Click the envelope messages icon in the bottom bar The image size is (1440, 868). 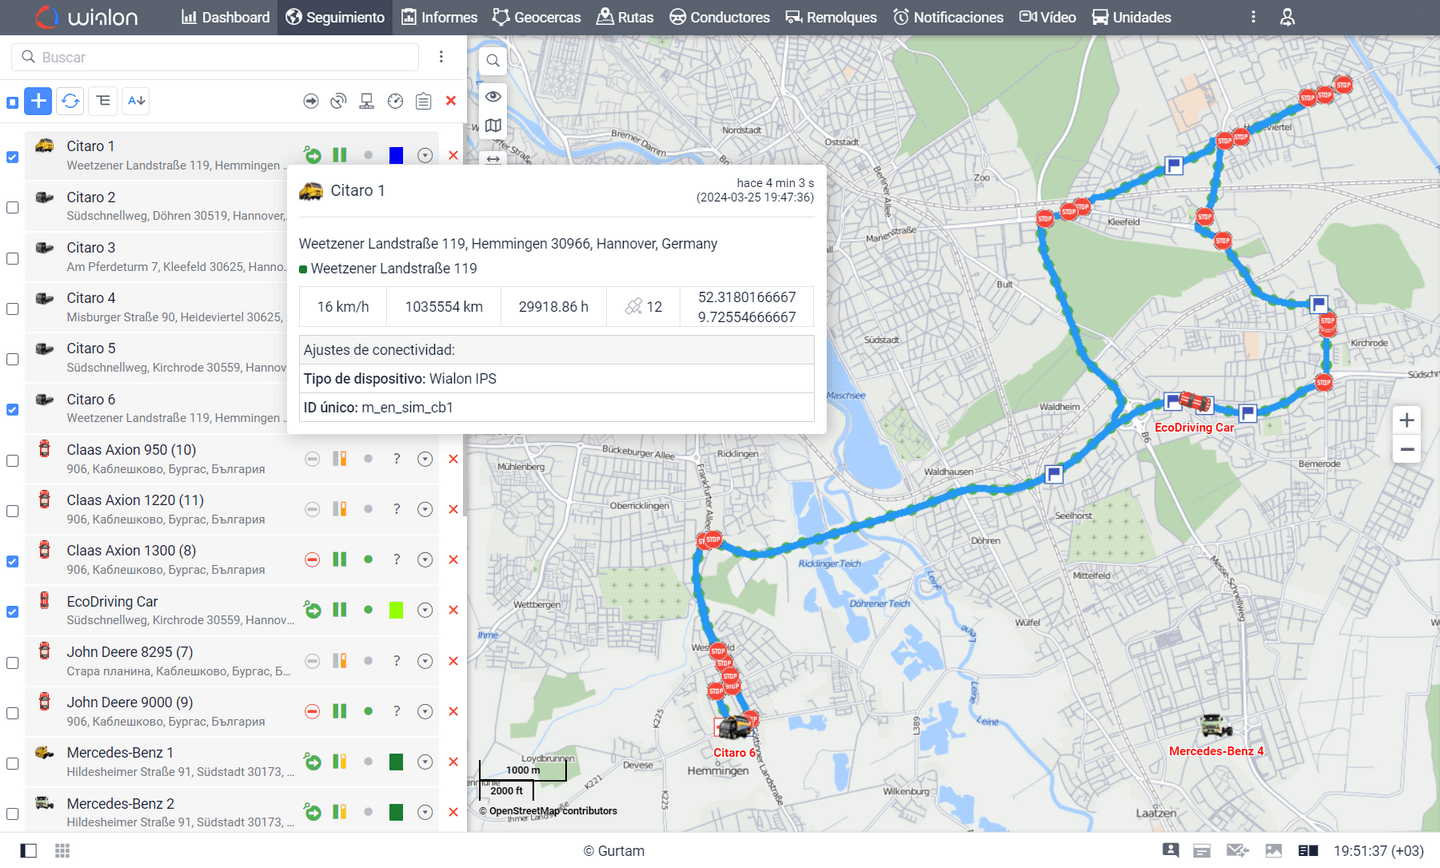tap(1237, 850)
